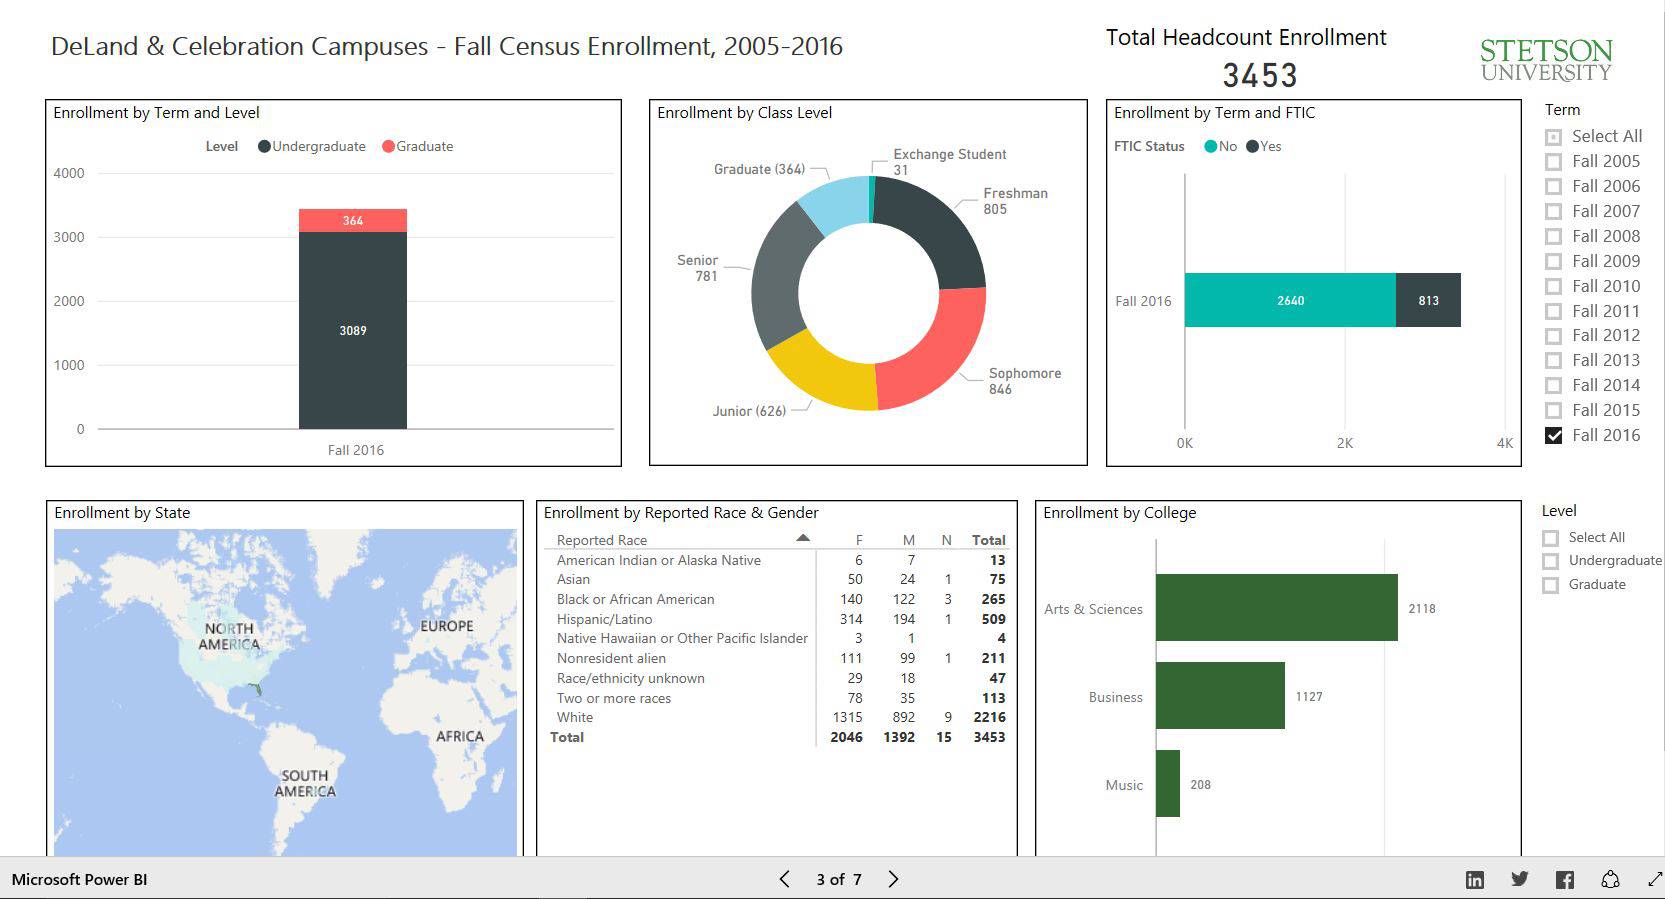Click the Stetson University logo

coord(1546,60)
